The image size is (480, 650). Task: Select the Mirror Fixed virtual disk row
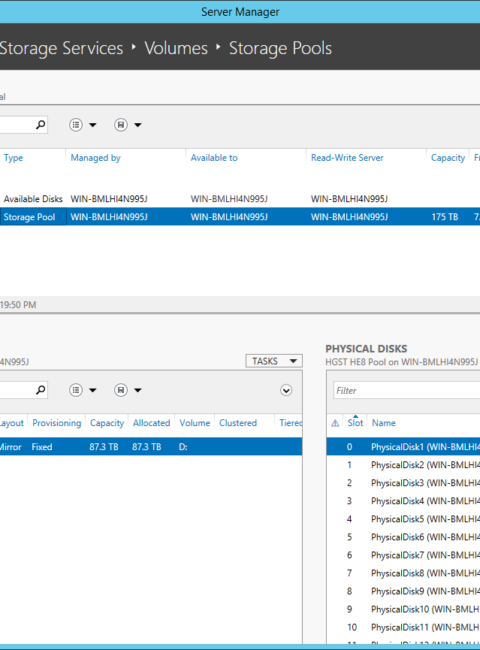pos(151,446)
